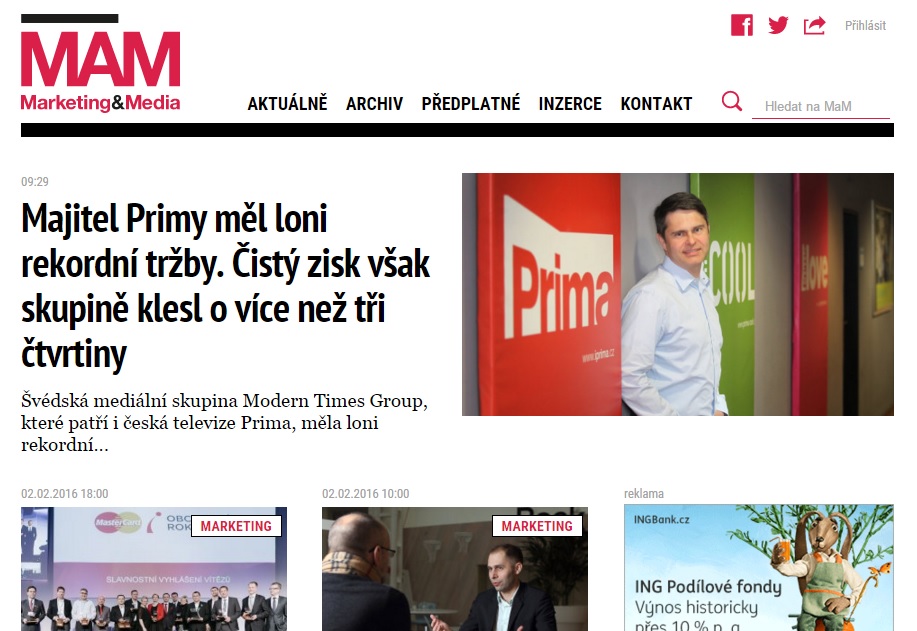Open the Aktuálně menu item
Screen dimensions: 917x631
point(287,104)
